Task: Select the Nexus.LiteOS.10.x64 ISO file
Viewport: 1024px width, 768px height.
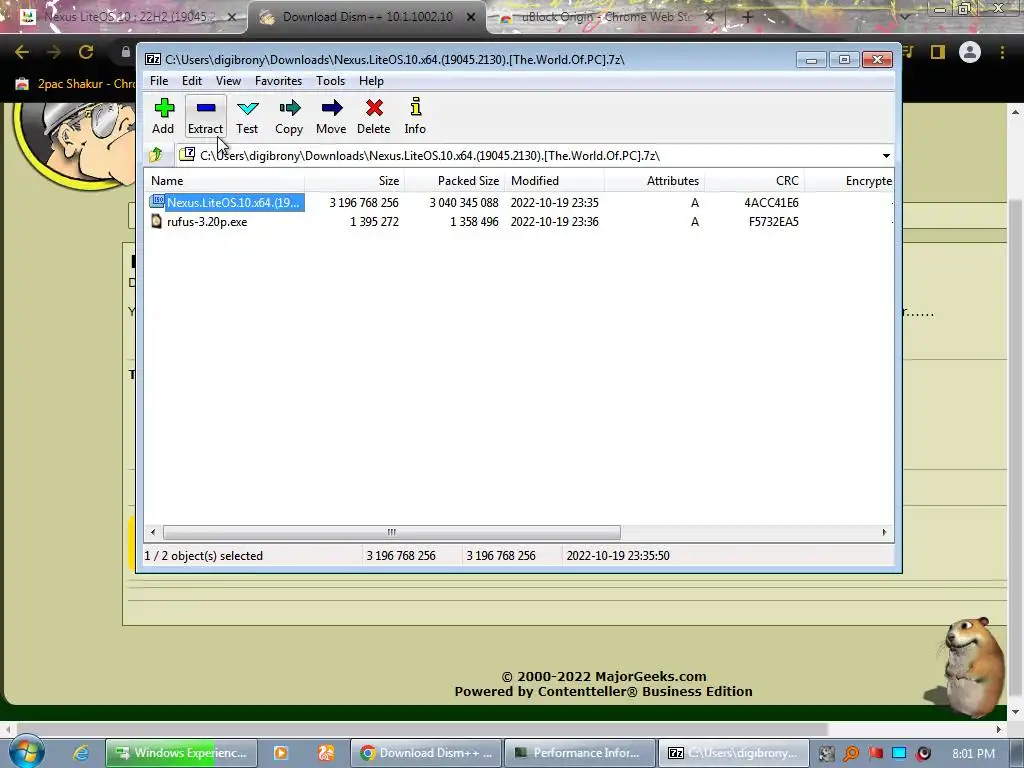Action: click(233, 202)
